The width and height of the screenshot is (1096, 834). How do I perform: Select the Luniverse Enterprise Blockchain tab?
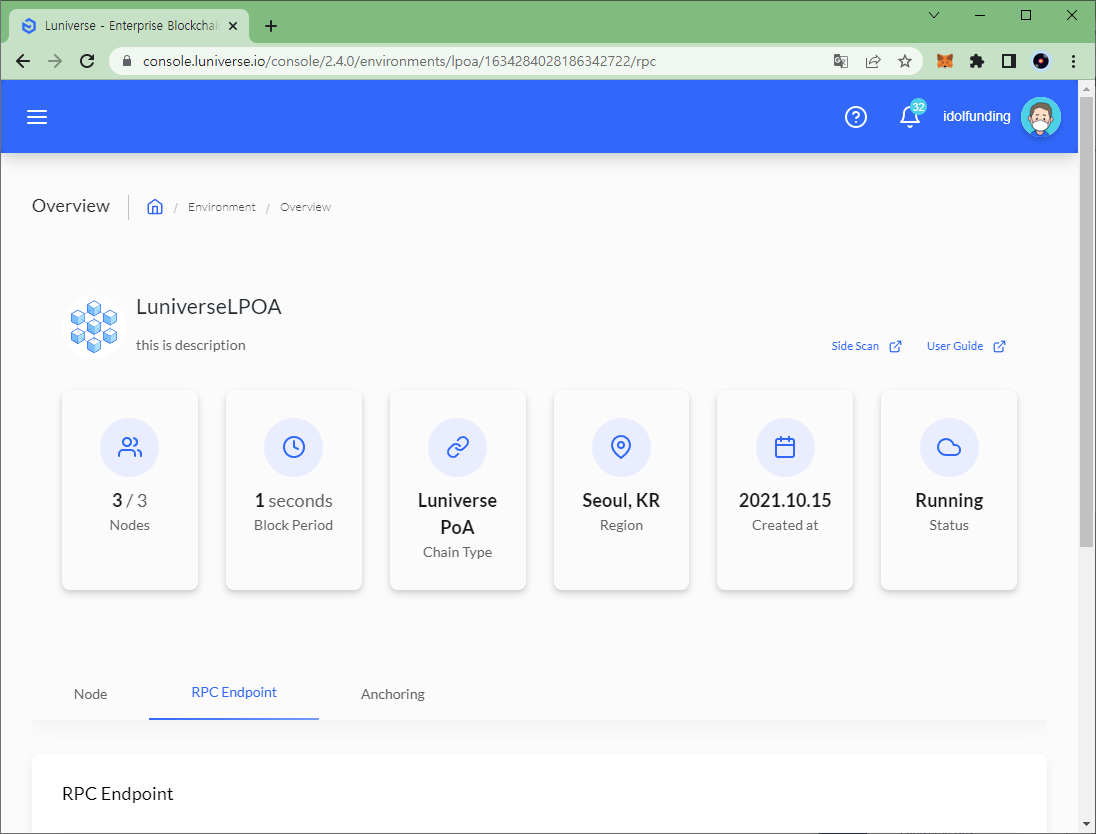(x=129, y=26)
